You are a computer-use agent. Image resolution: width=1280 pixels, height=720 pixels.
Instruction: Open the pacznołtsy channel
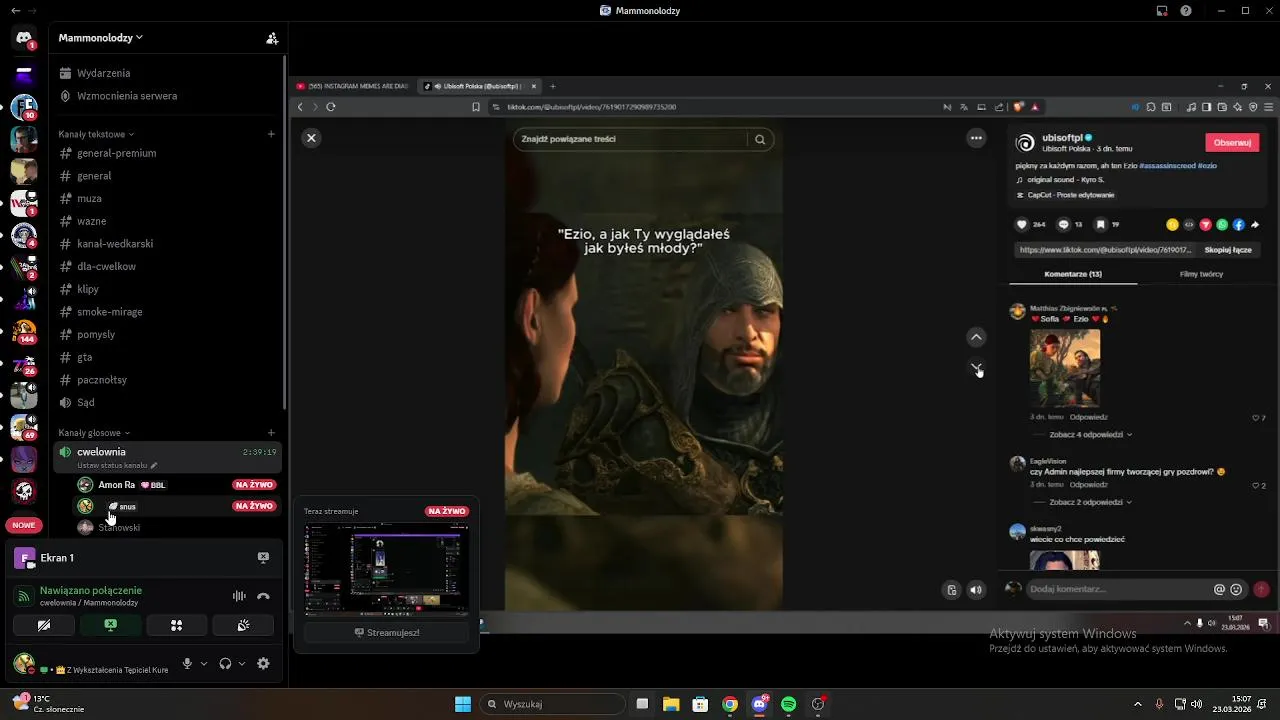tap(101, 380)
